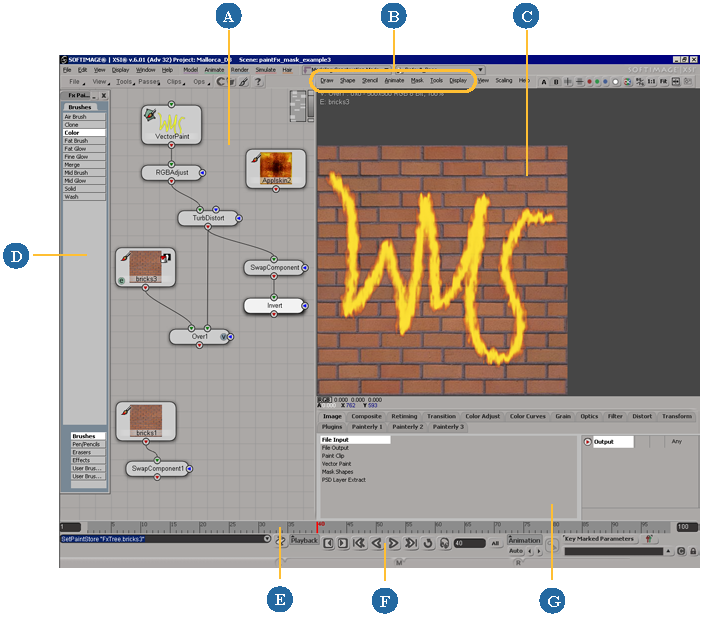Go to the last frame
The width and height of the screenshot is (703, 617).
pyautogui.click(x=411, y=543)
